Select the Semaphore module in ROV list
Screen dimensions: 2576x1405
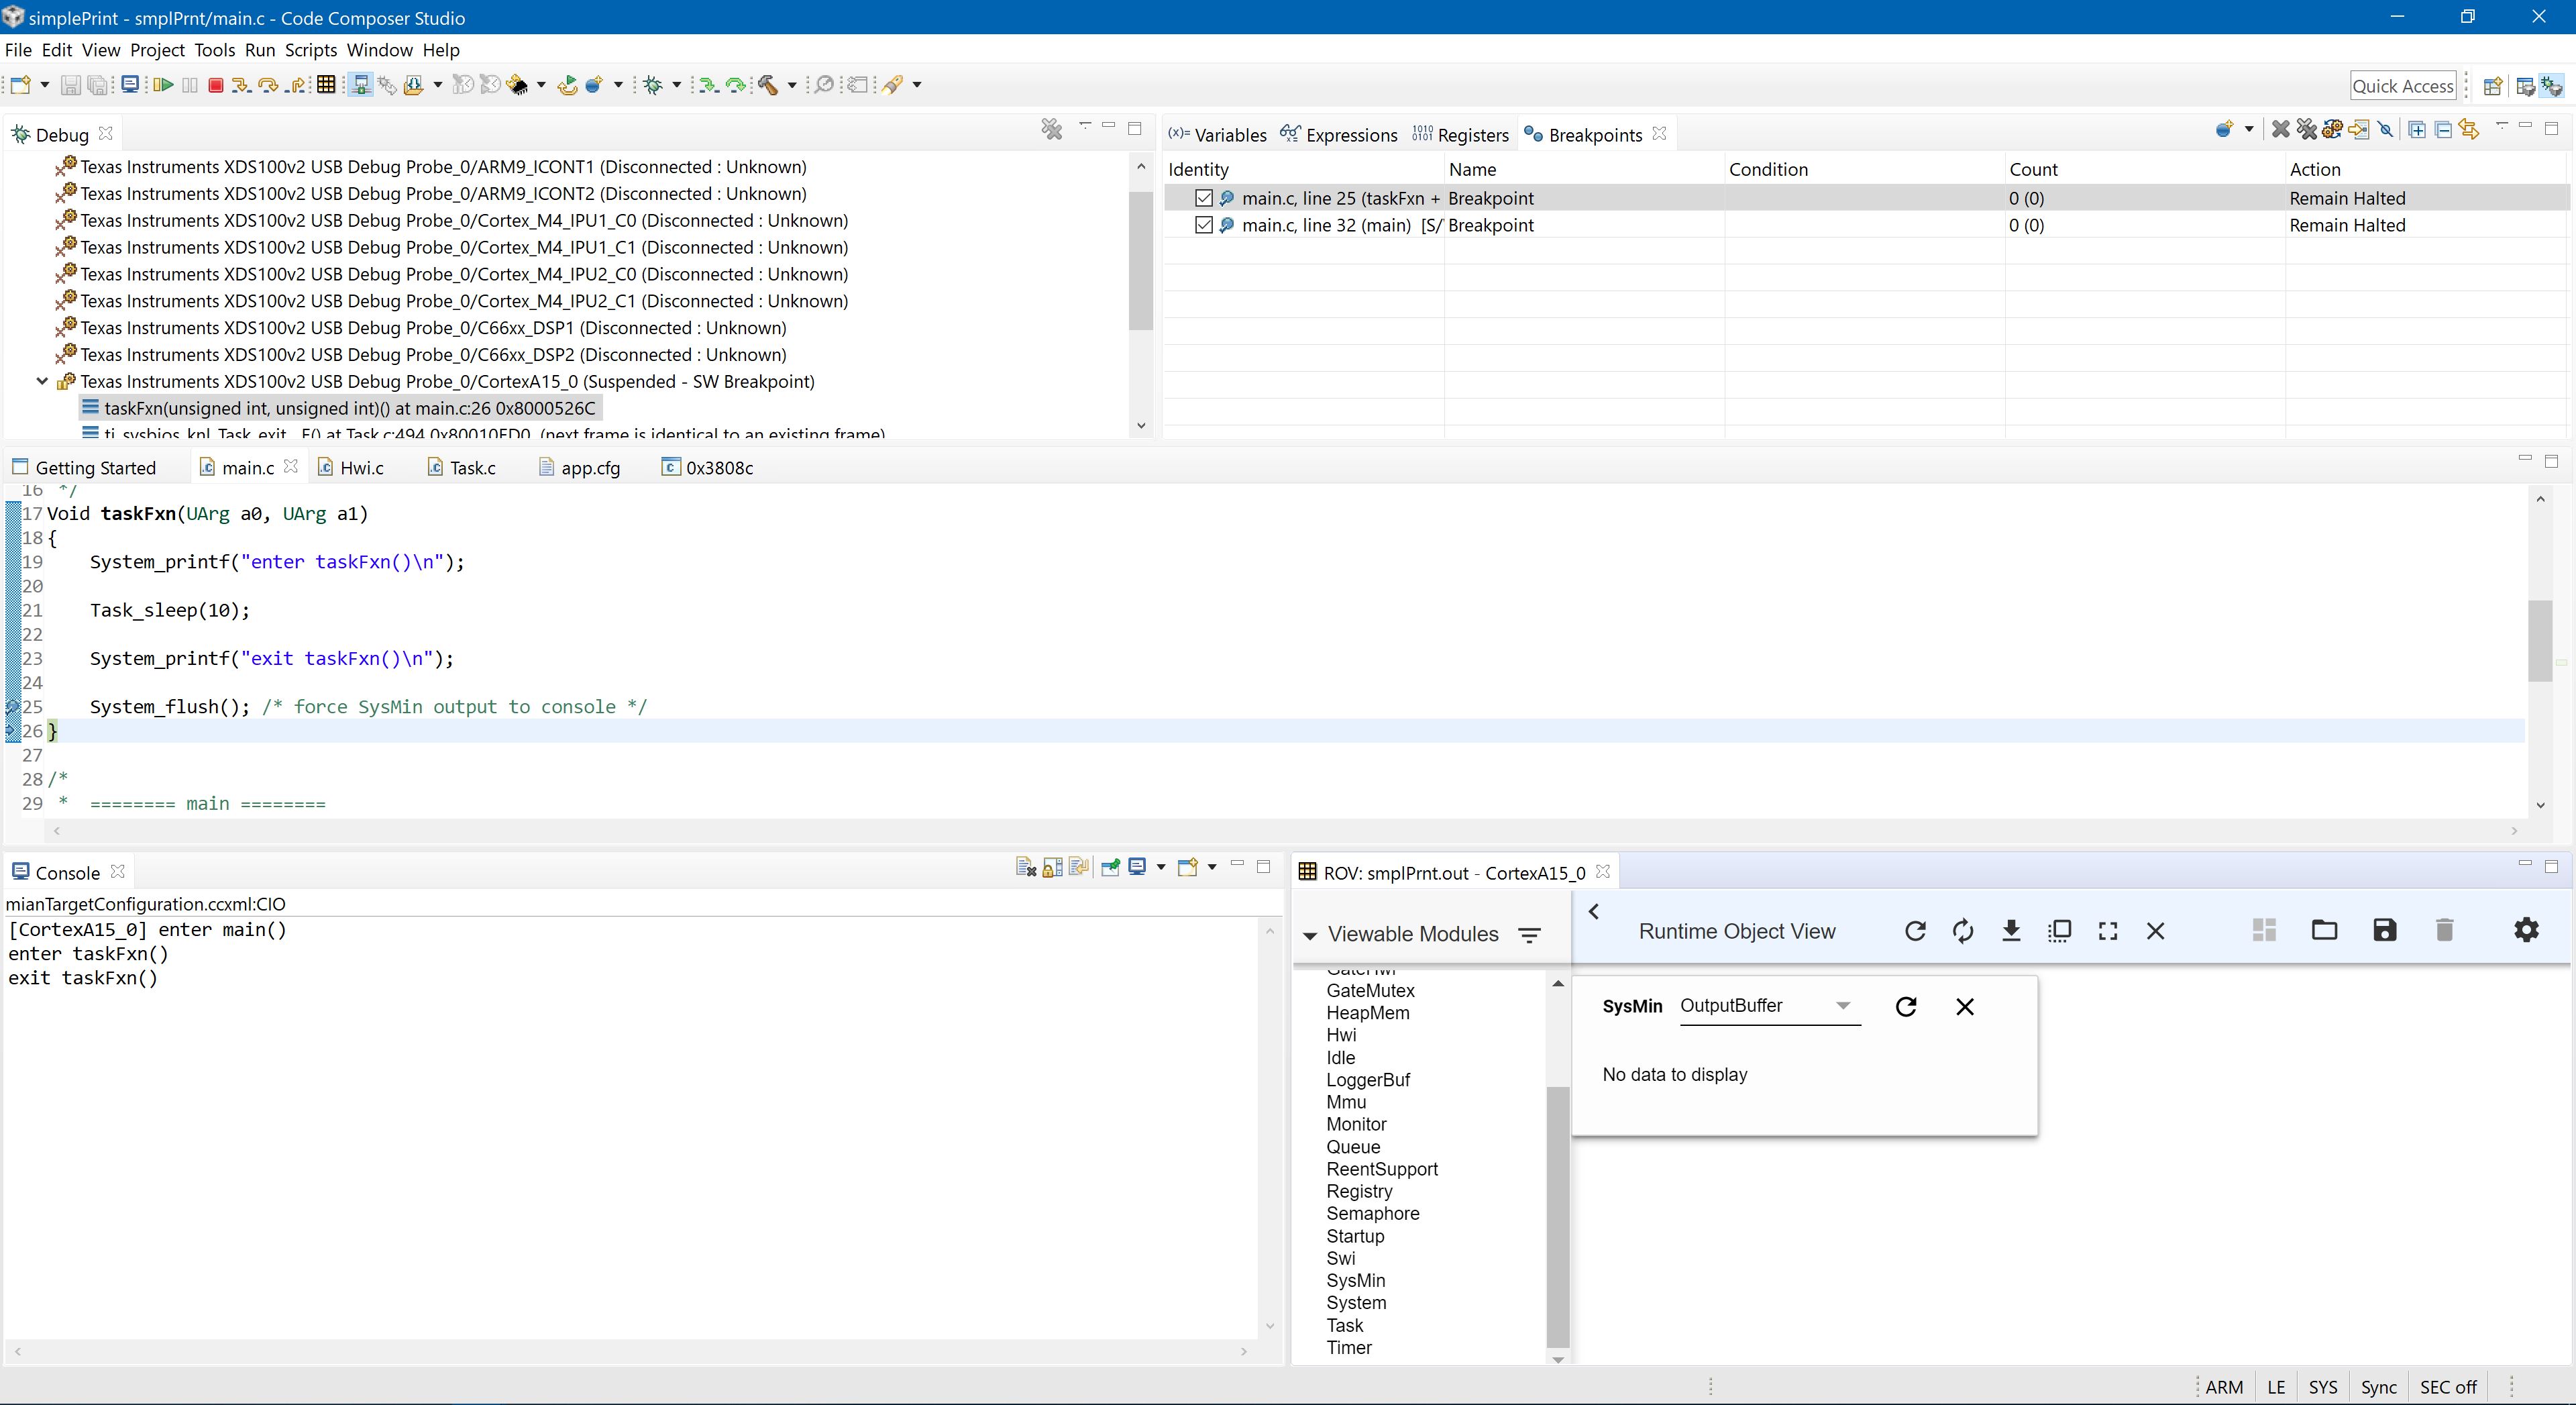point(1372,1213)
